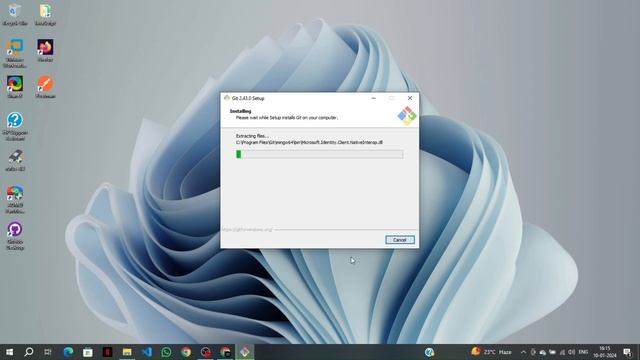Launch Google Chrome from taskbar
640x360 pixels.
[x=186, y=352]
